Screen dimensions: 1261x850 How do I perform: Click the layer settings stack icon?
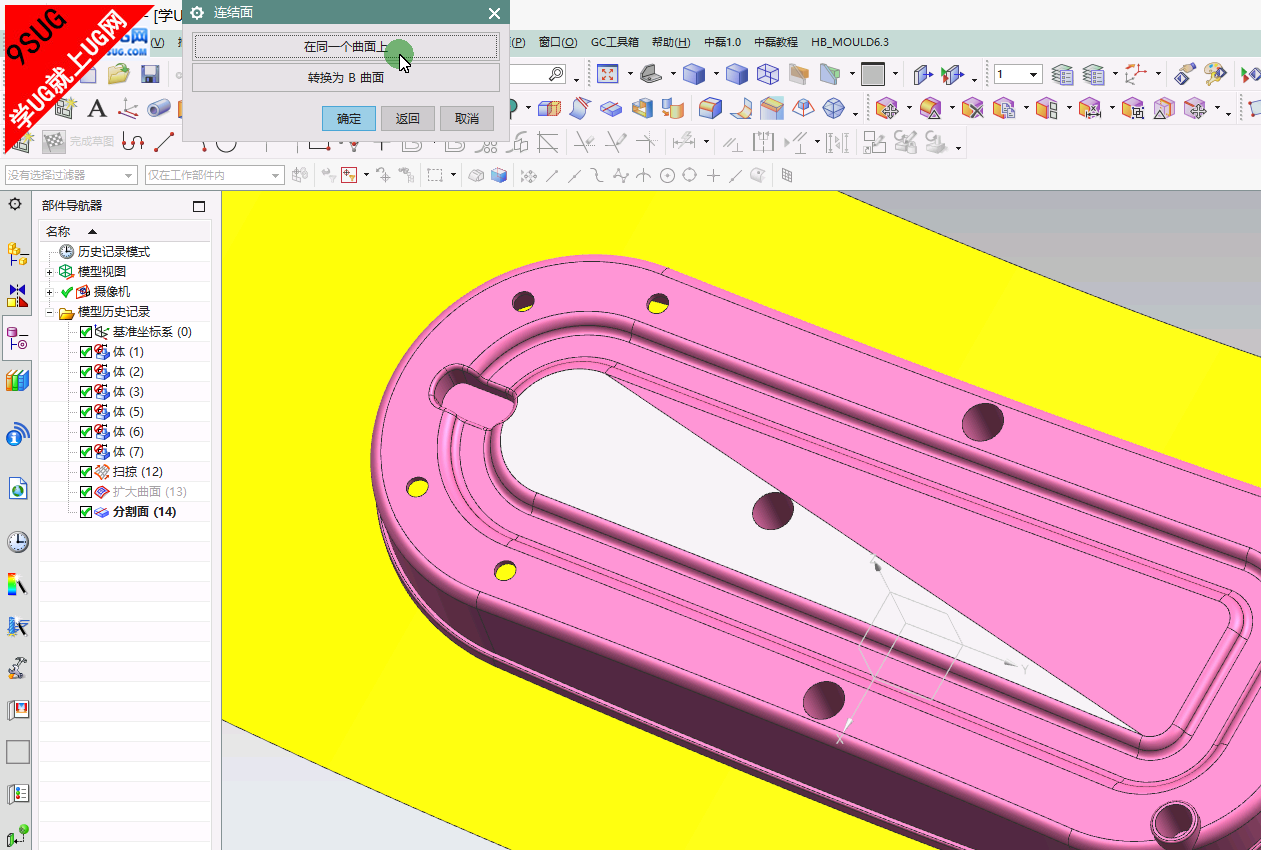1063,74
